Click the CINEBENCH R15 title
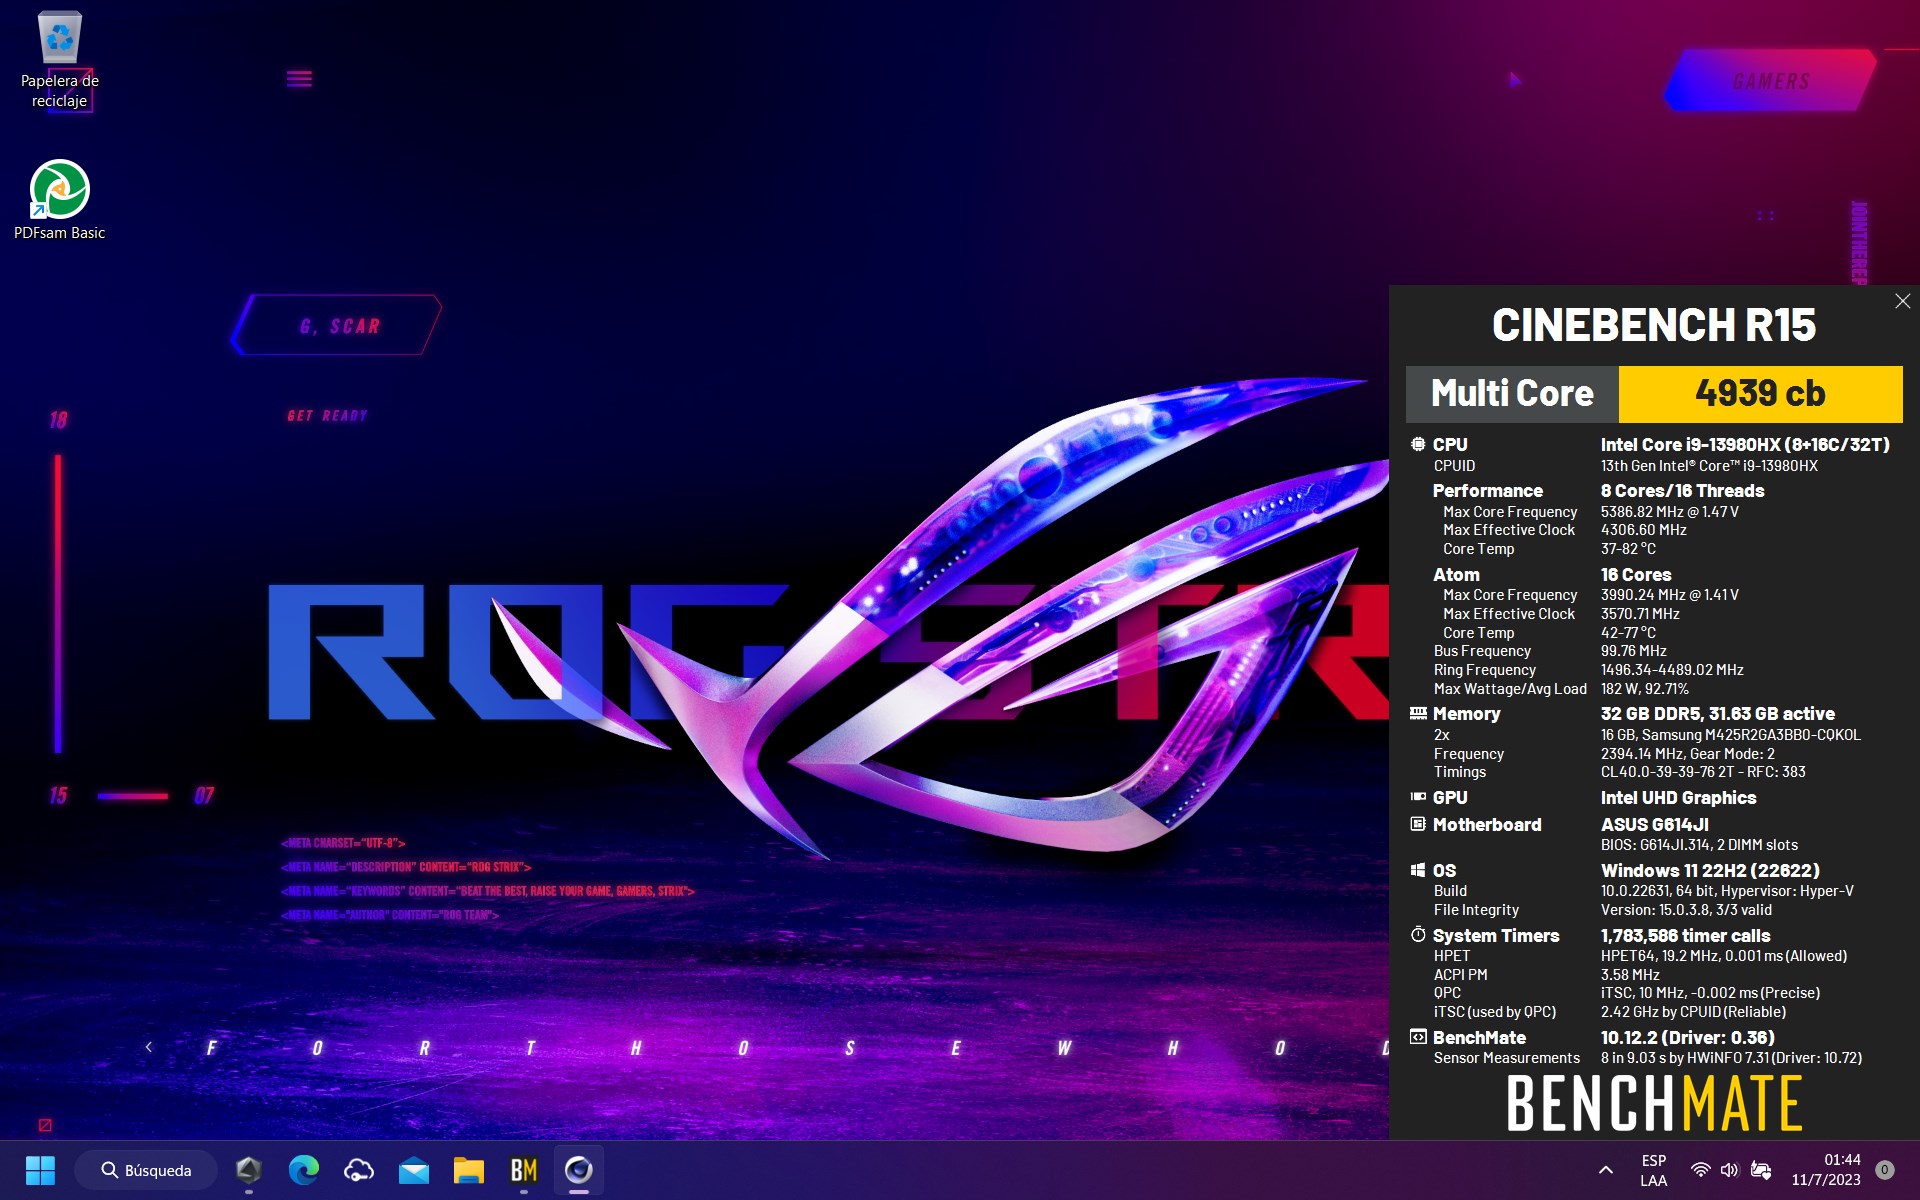The width and height of the screenshot is (1920, 1200). point(1654,325)
